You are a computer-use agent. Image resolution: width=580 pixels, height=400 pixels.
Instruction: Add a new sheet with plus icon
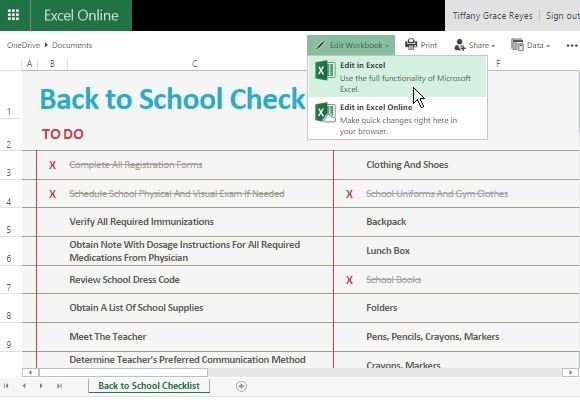(241, 386)
